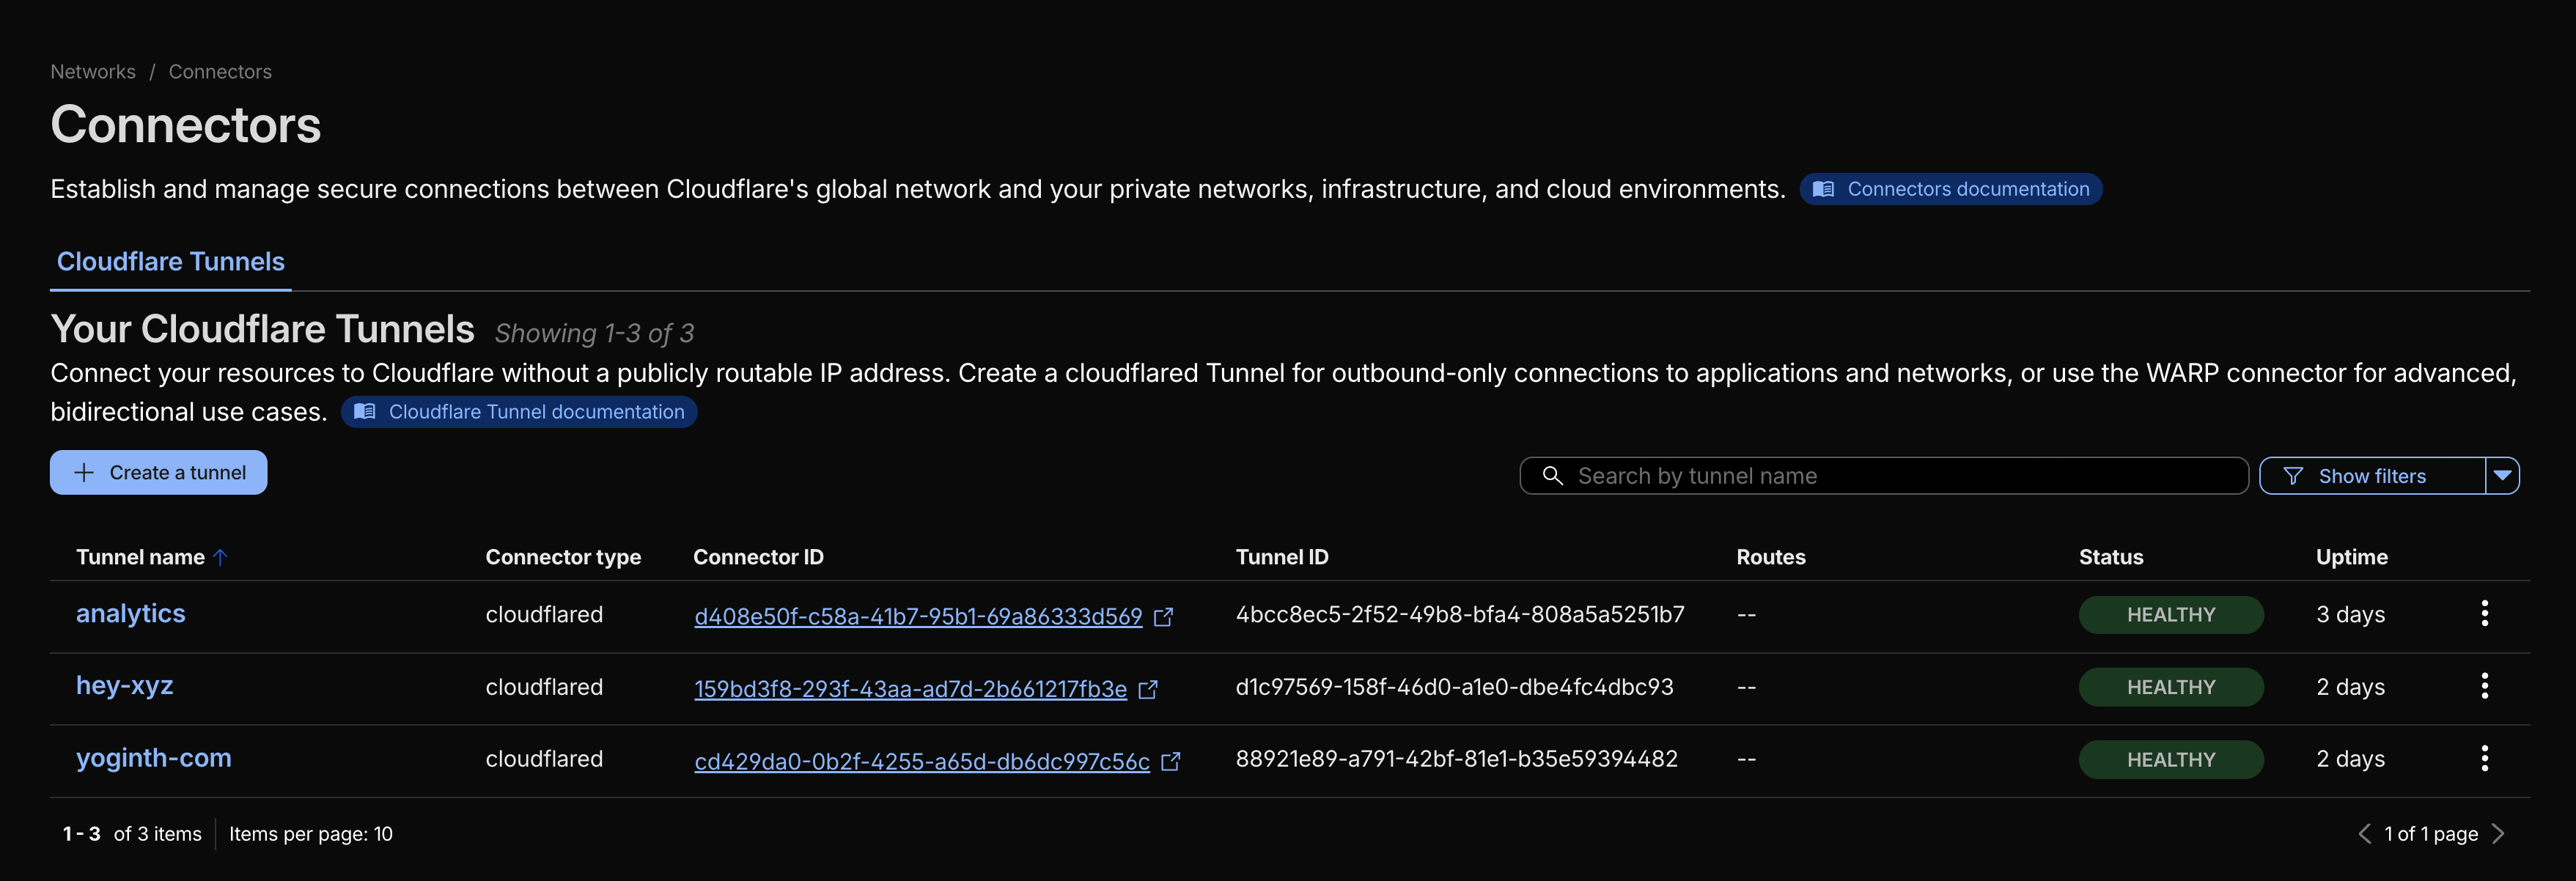Open connector ID cd429da0 for yoginth-com
The height and width of the screenshot is (881, 2576).
click(921, 762)
